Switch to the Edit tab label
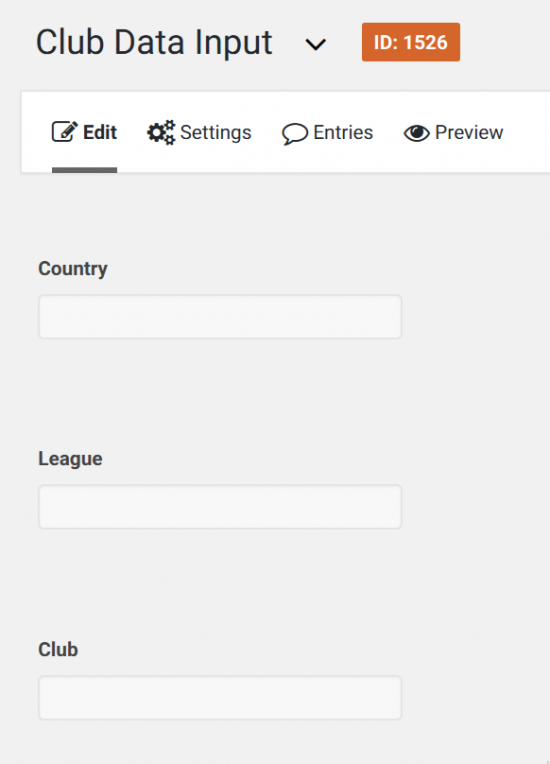This screenshot has height=764, width=550. click(100, 132)
